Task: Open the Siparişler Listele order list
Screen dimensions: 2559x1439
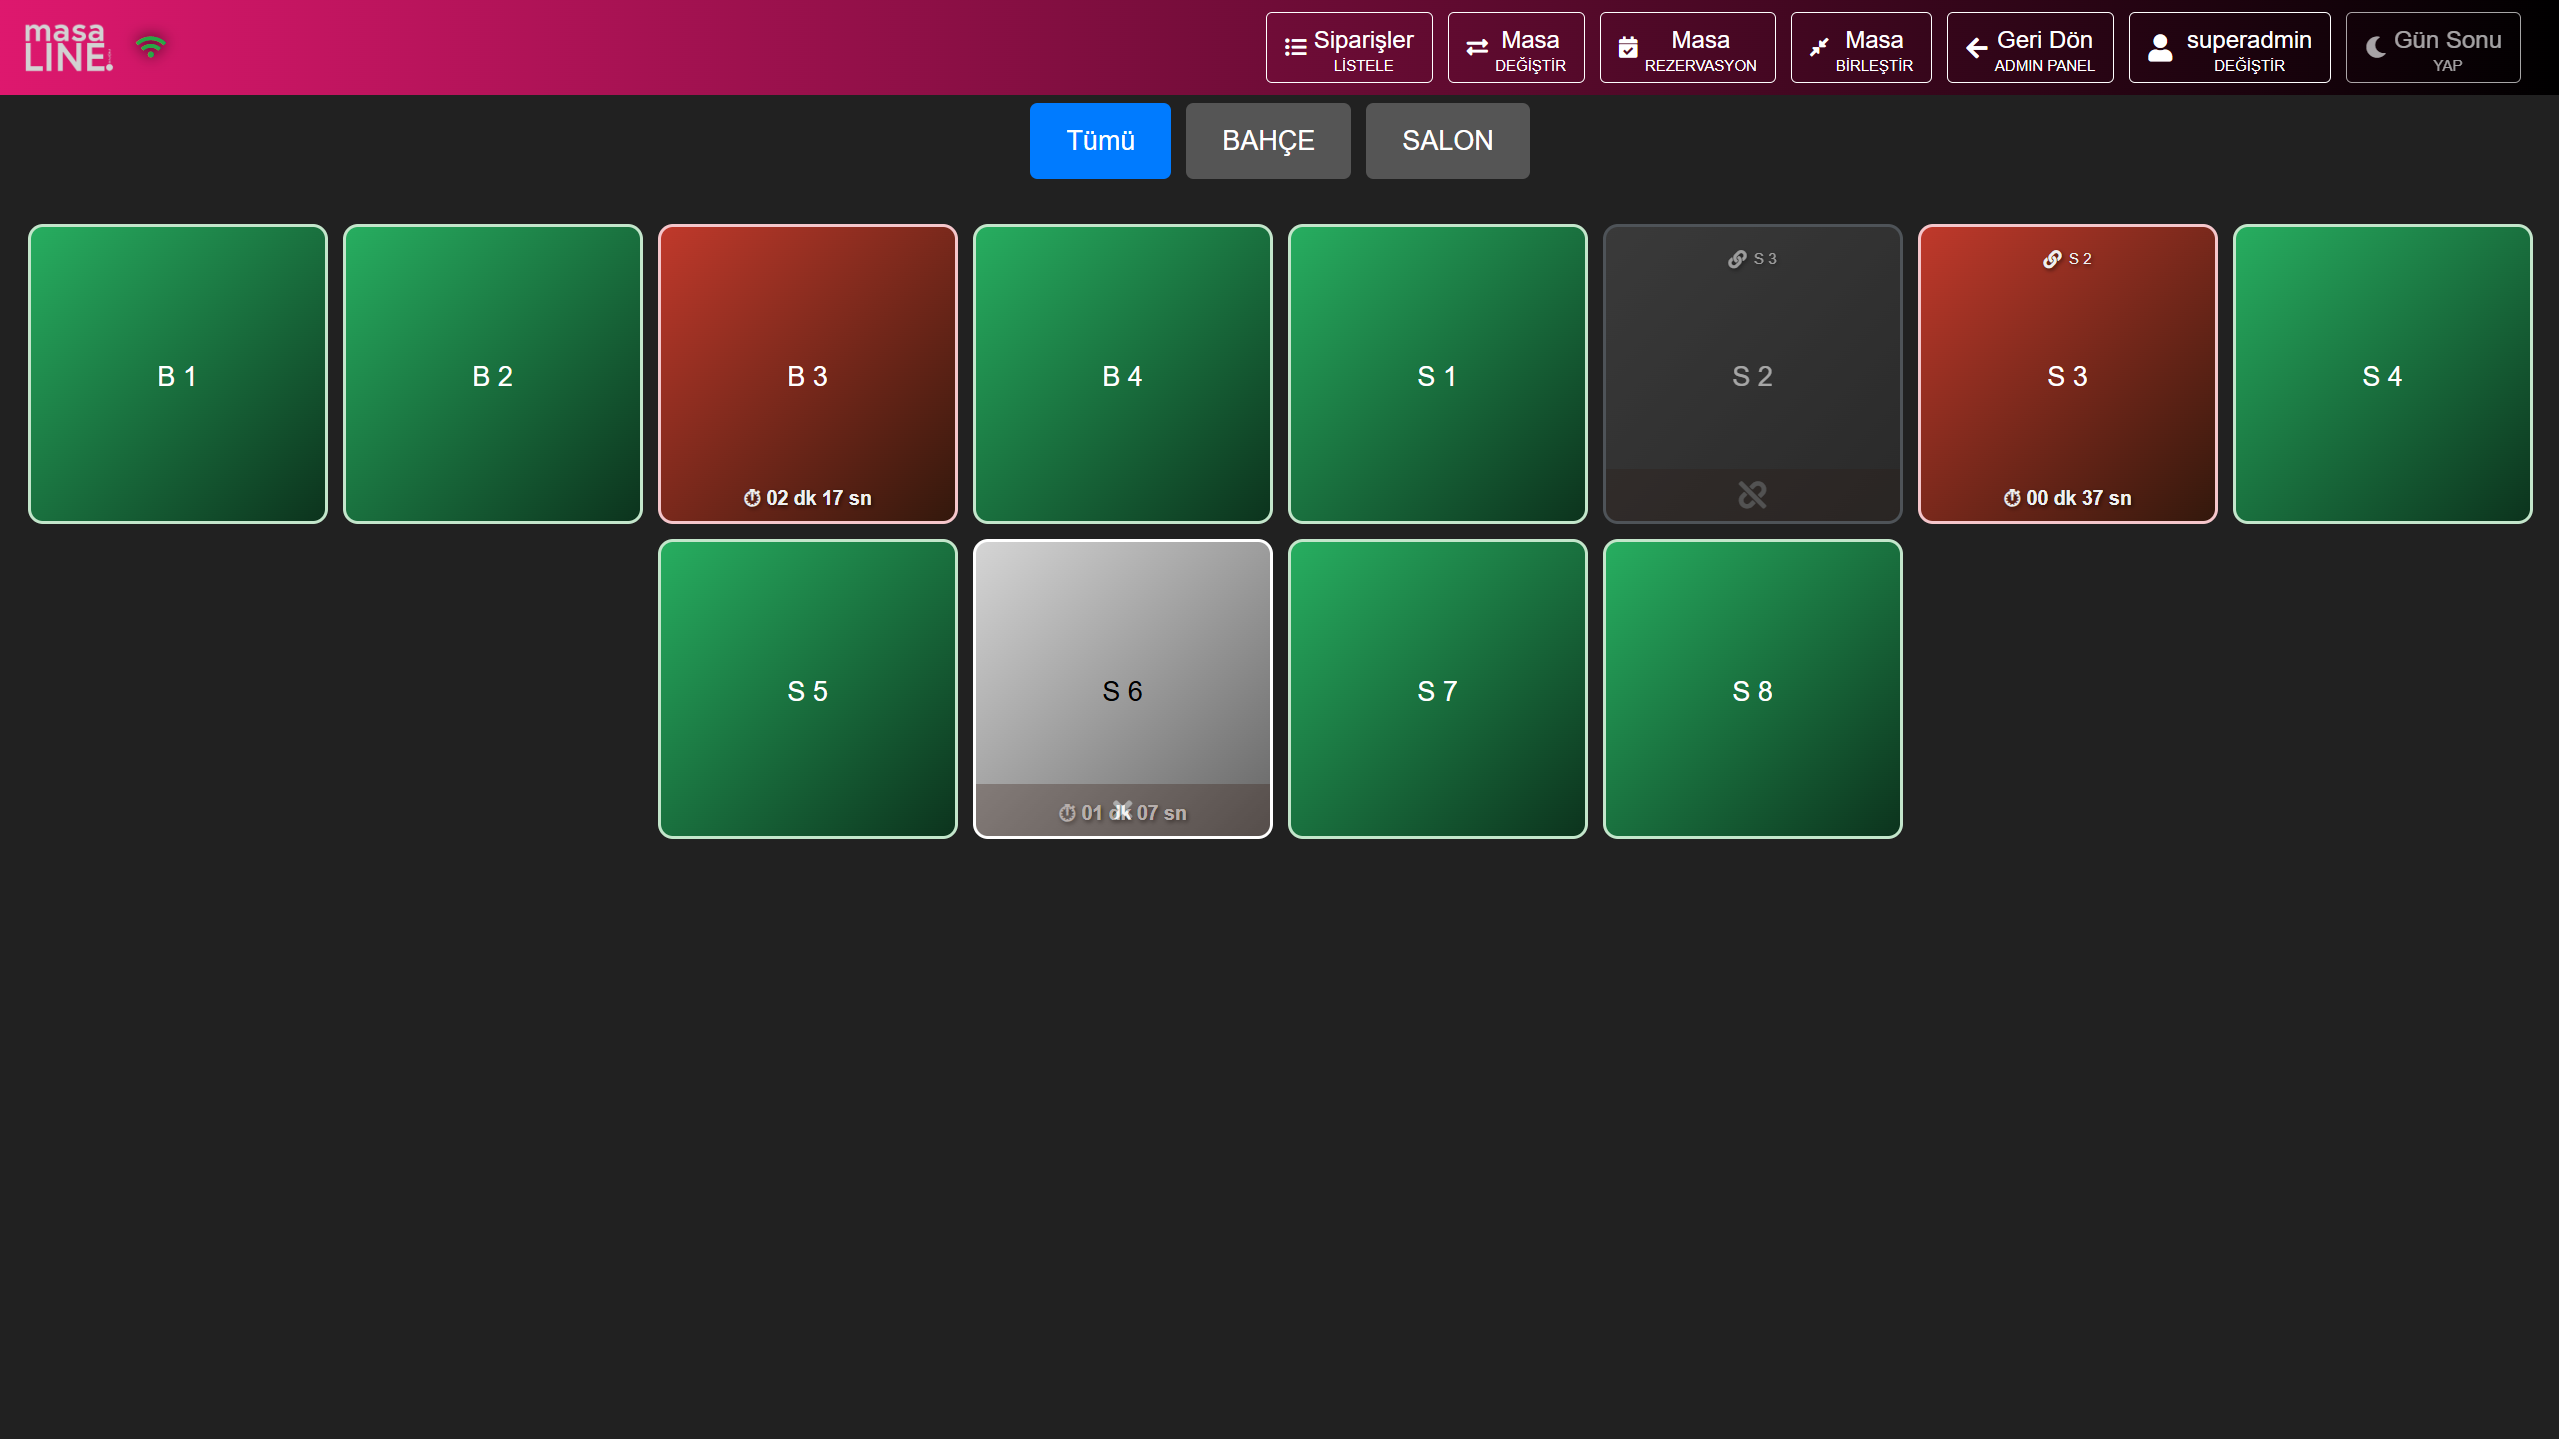Action: [1348, 47]
